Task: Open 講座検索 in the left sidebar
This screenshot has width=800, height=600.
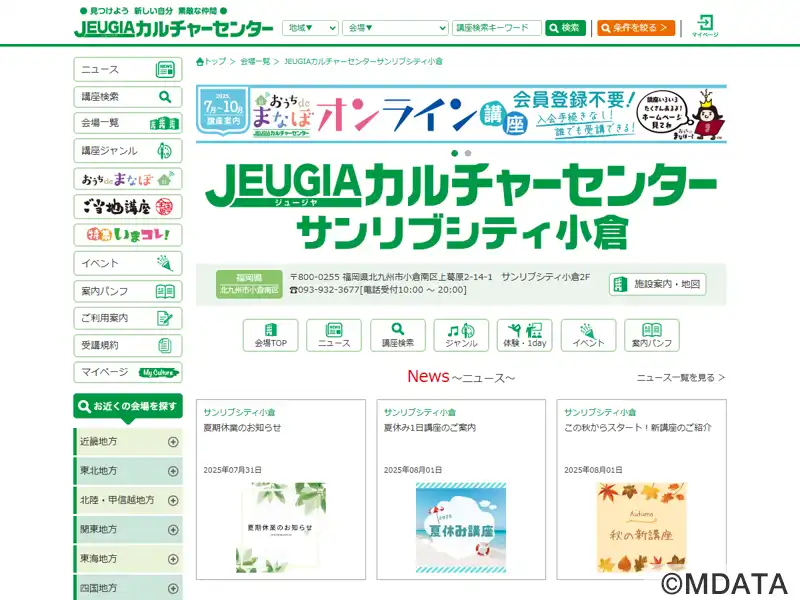Action: (x=128, y=96)
